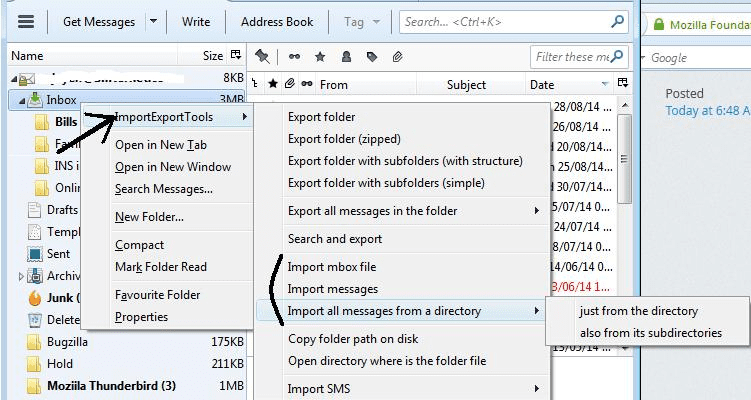The height and width of the screenshot is (400, 751).
Task: Open the Tag dropdown in toolbar
Action: click(x=361, y=21)
